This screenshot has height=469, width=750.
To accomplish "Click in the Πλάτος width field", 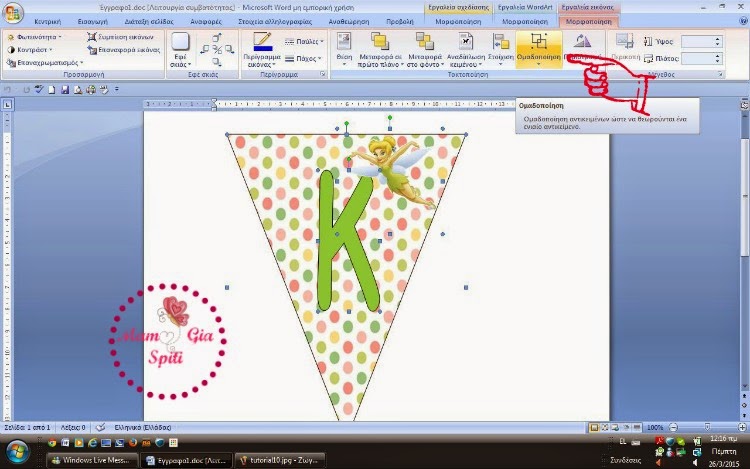I will (698, 58).
